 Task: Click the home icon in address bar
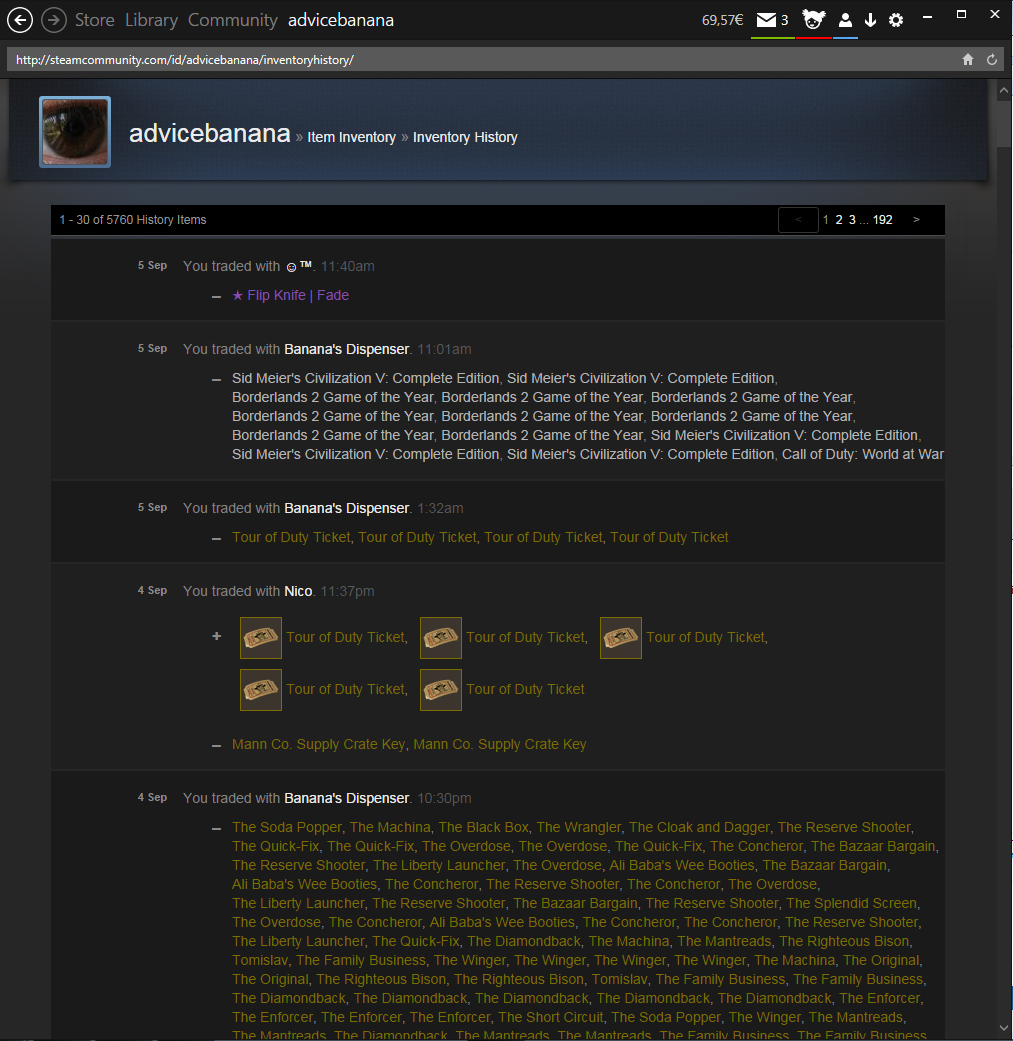[x=968, y=60]
